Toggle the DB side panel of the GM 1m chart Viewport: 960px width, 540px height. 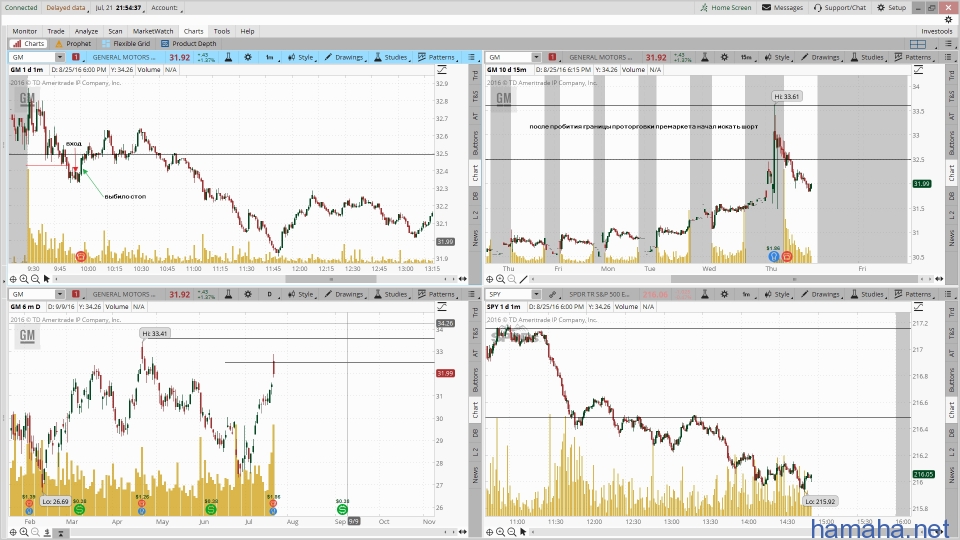476,196
